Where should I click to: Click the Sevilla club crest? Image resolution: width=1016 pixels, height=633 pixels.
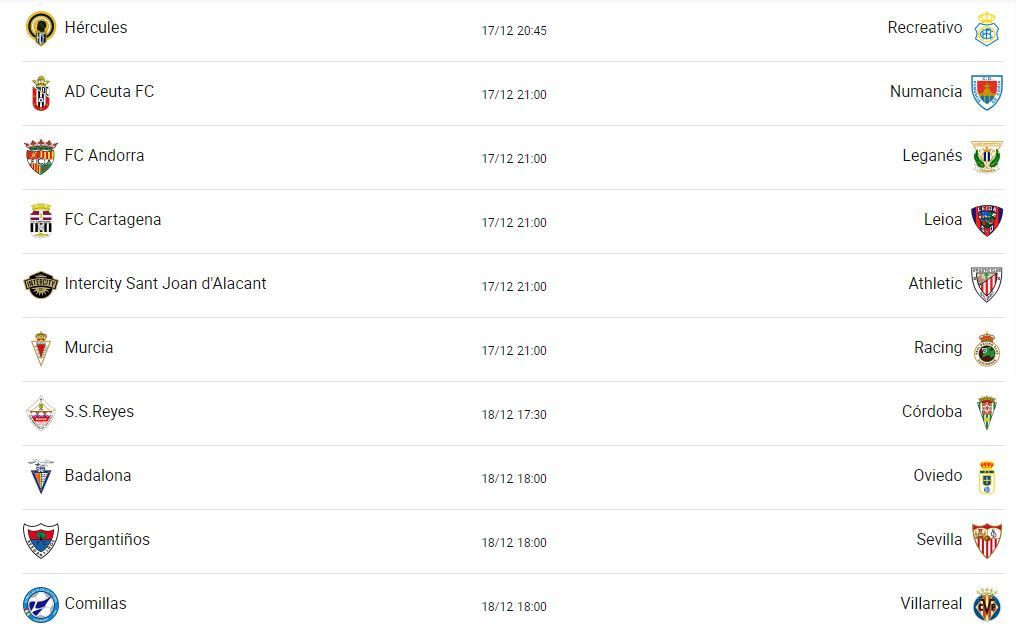986,540
